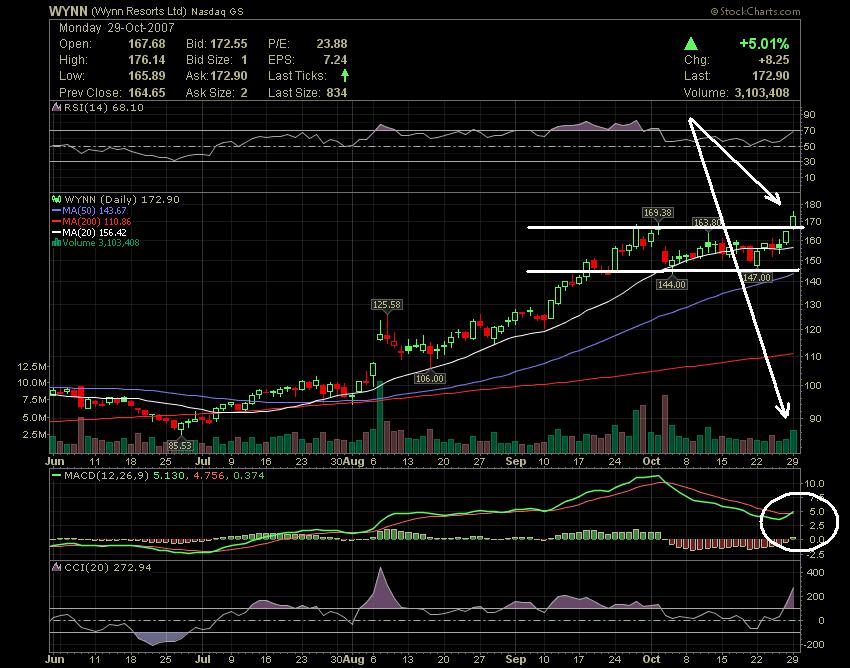Click the 85.53 price low callout
850x668 pixels.
179,446
